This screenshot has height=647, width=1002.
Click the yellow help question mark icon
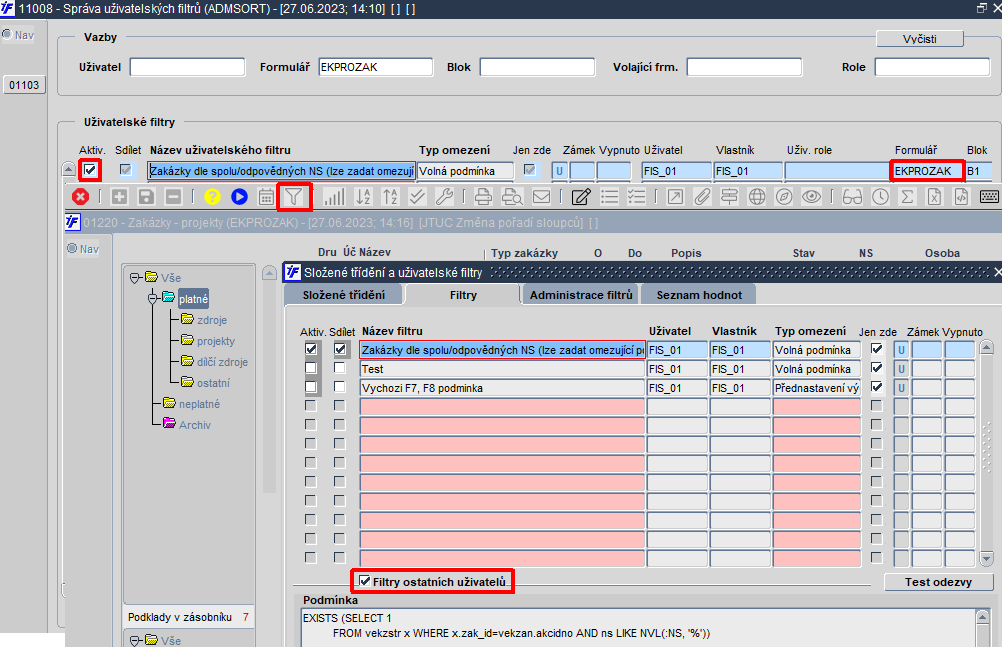click(x=212, y=197)
